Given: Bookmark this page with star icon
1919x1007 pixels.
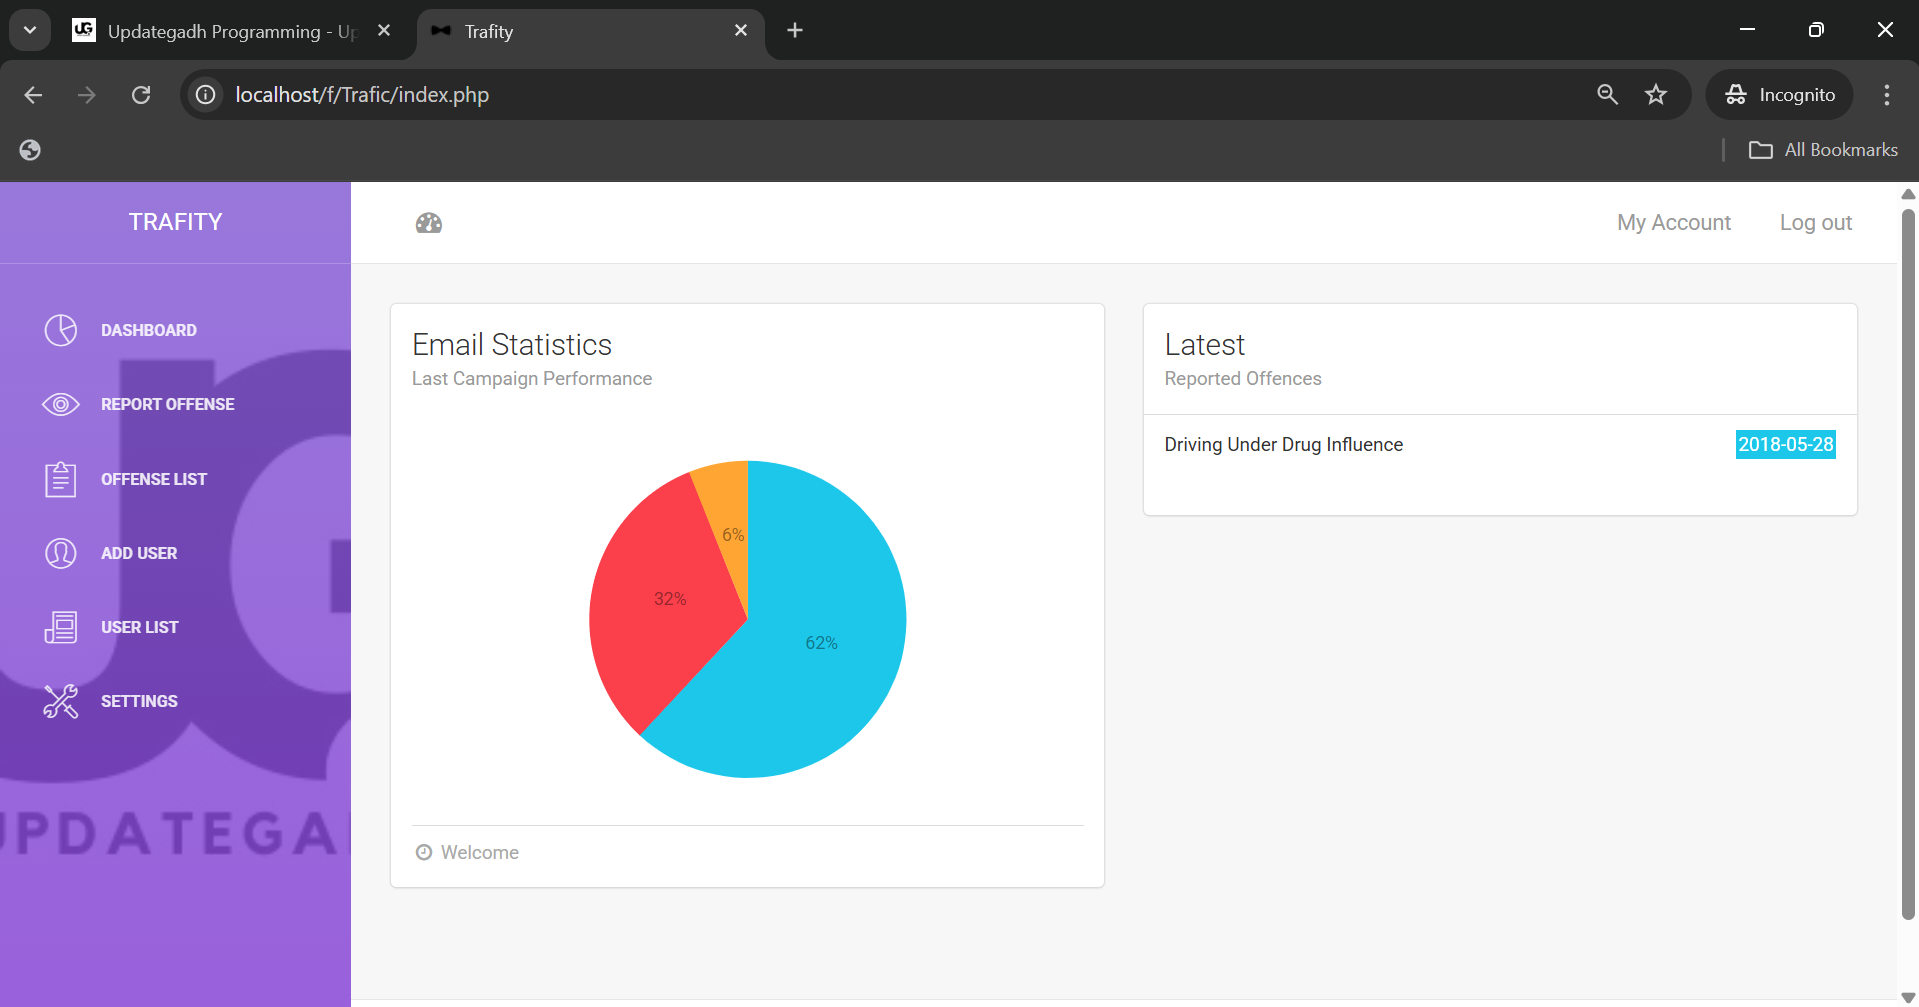Looking at the screenshot, I should pos(1656,95).
